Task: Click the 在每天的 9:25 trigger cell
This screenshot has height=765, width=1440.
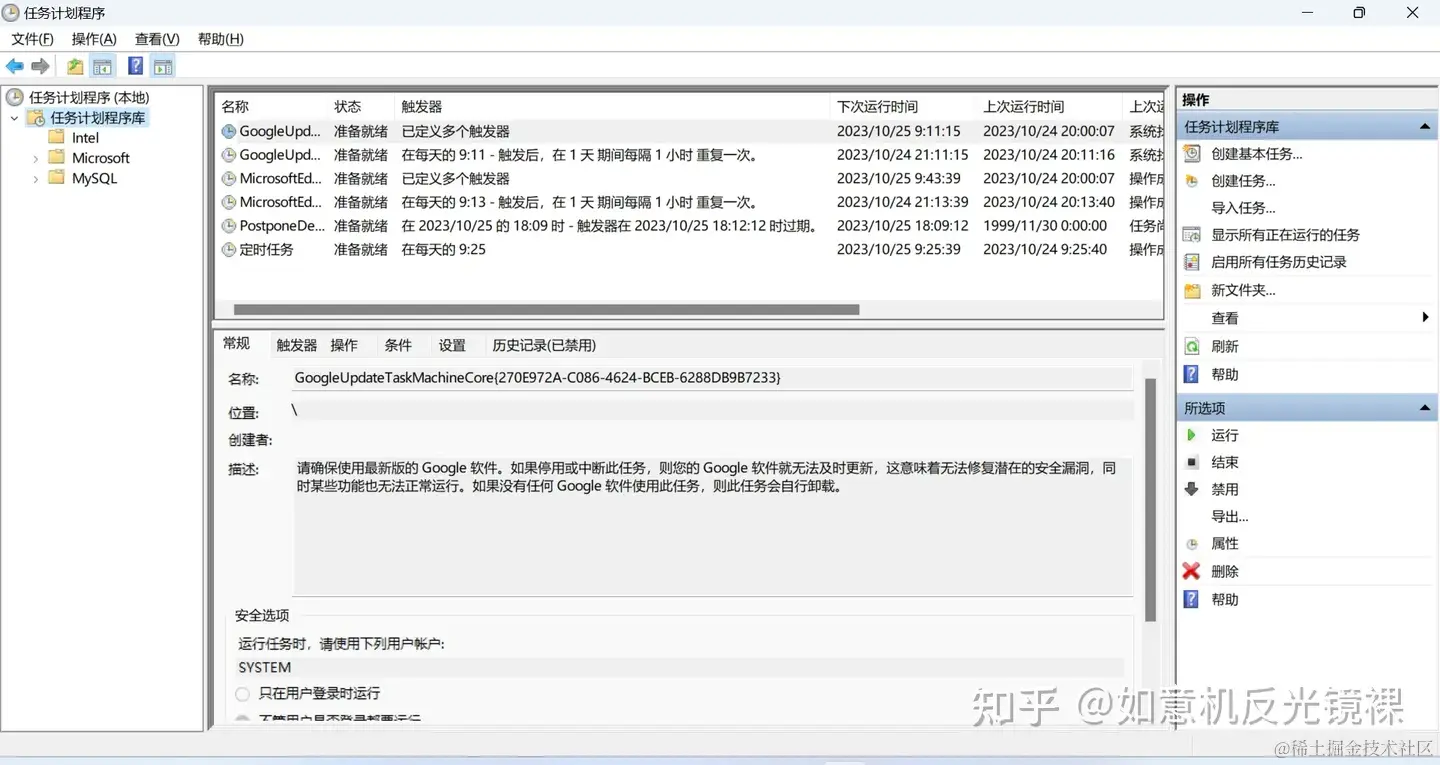Action: click(x=443, y=250)
